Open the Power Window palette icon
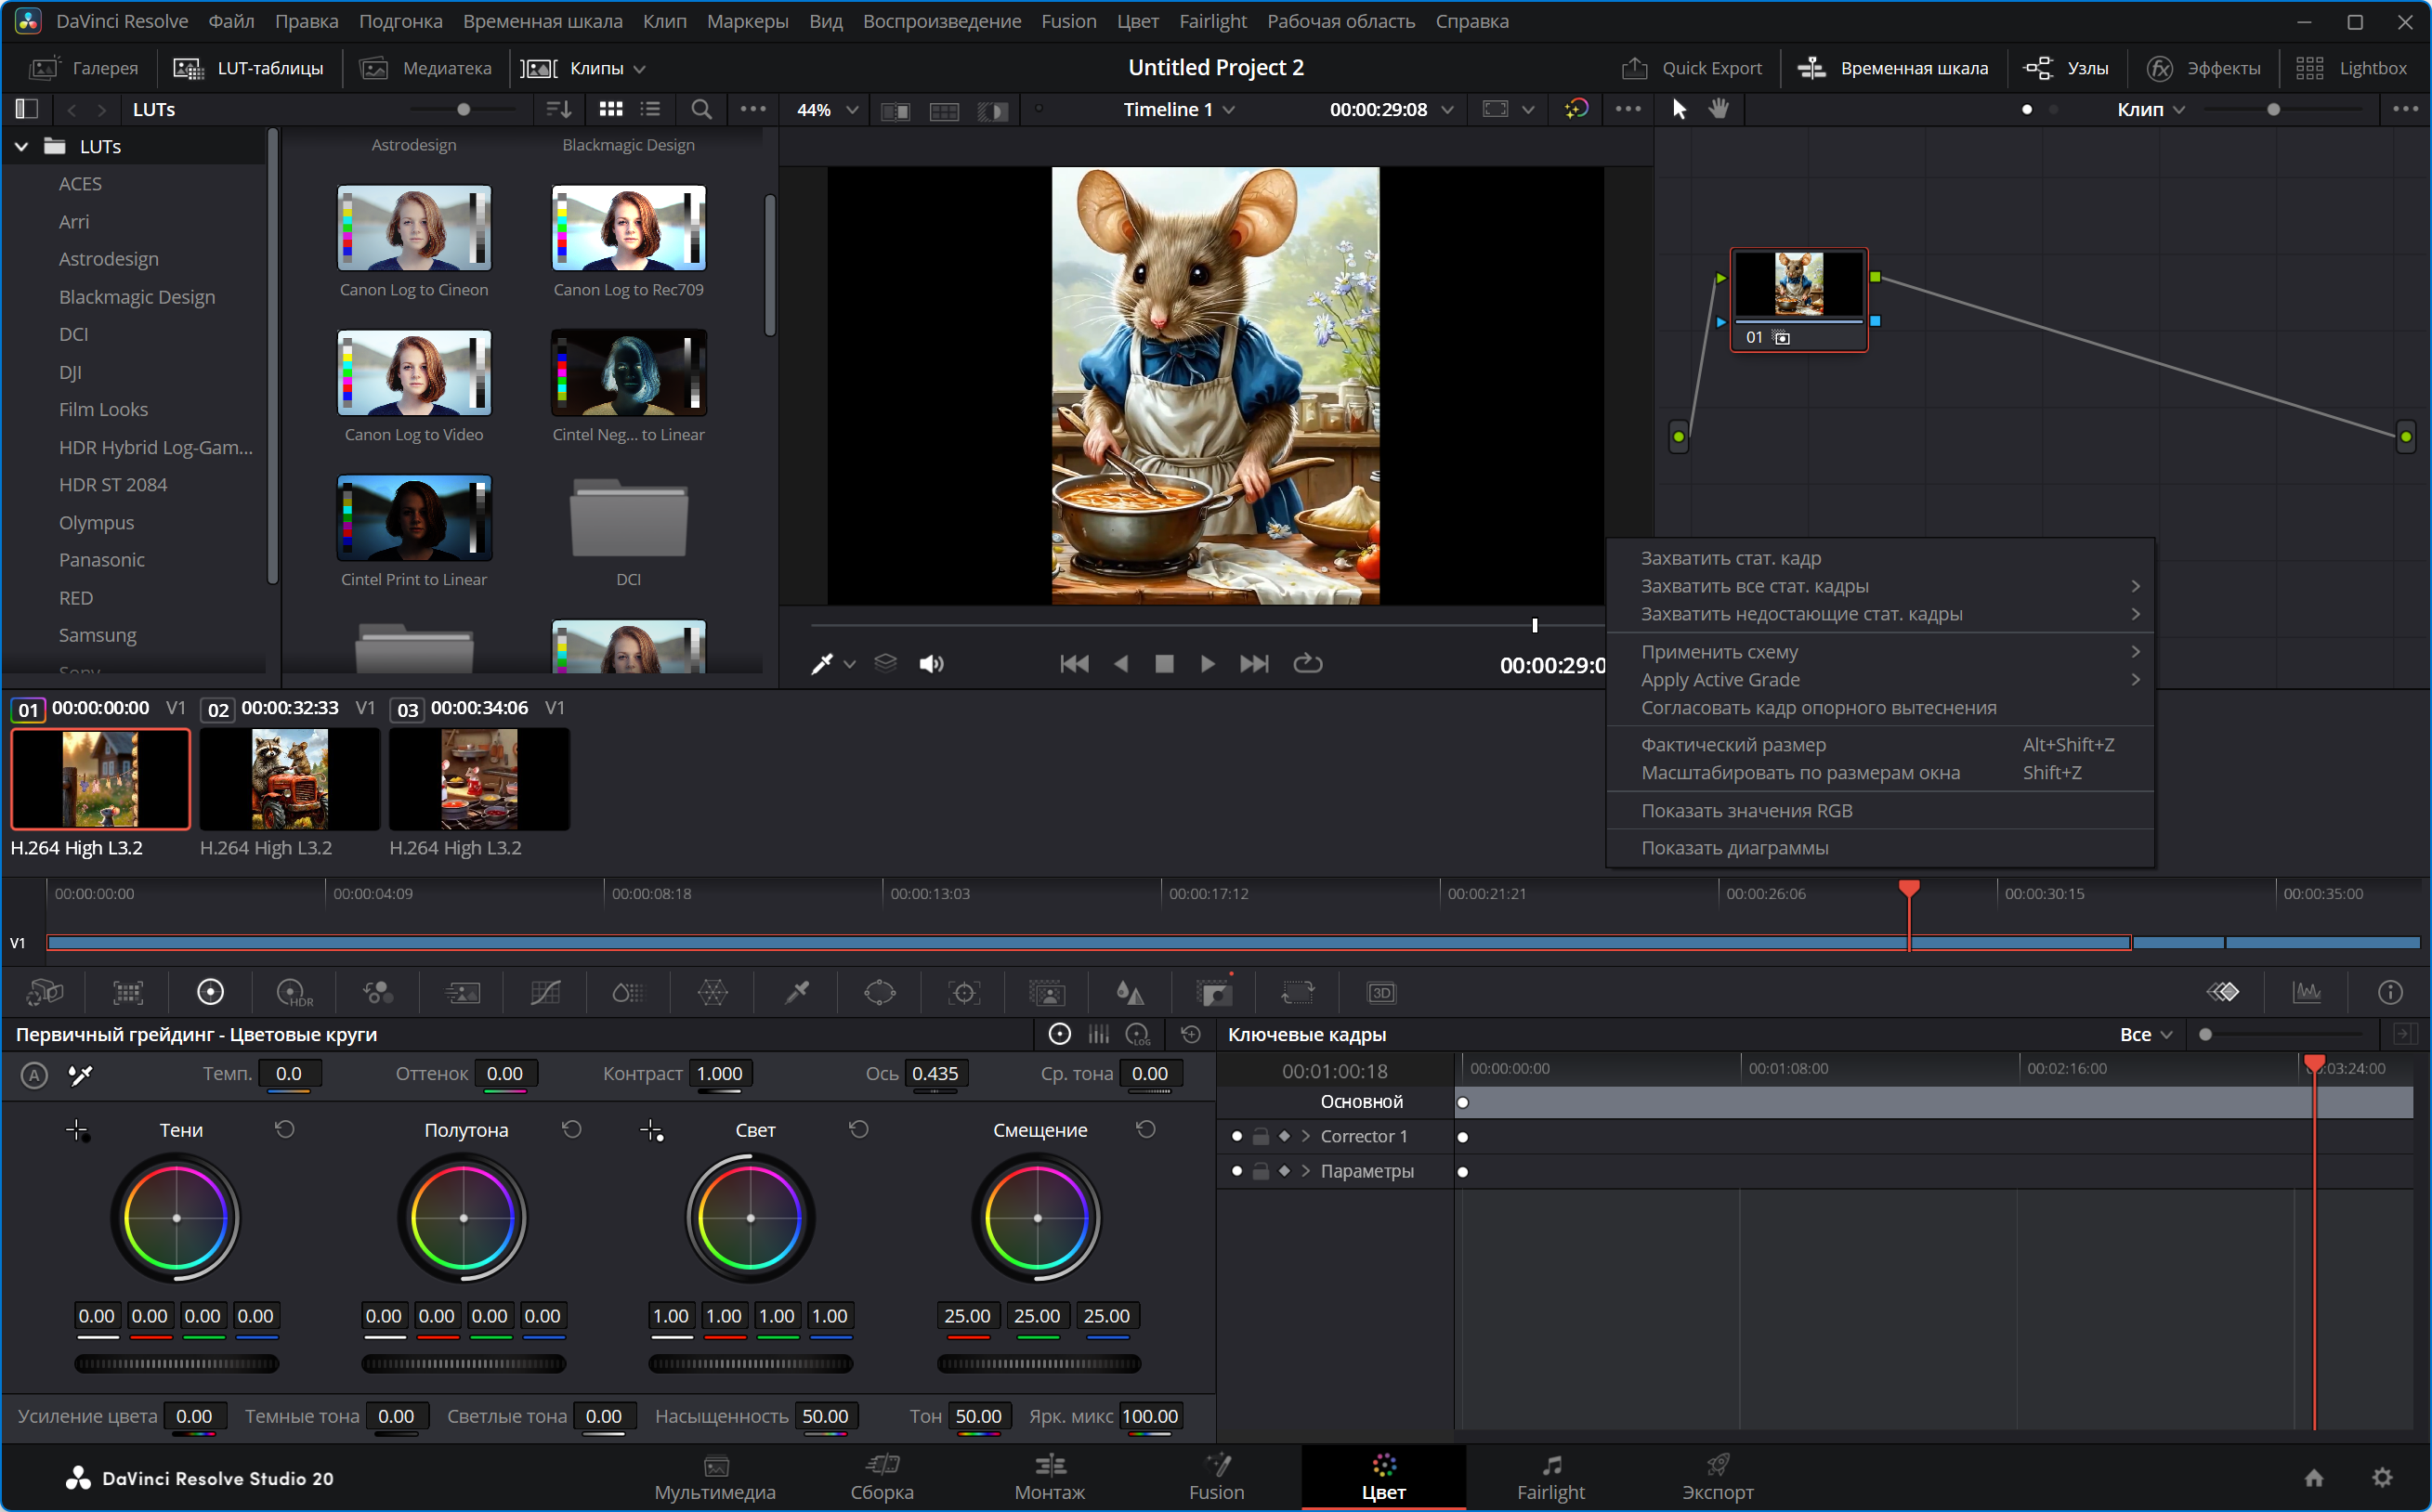 pos(879,992)
